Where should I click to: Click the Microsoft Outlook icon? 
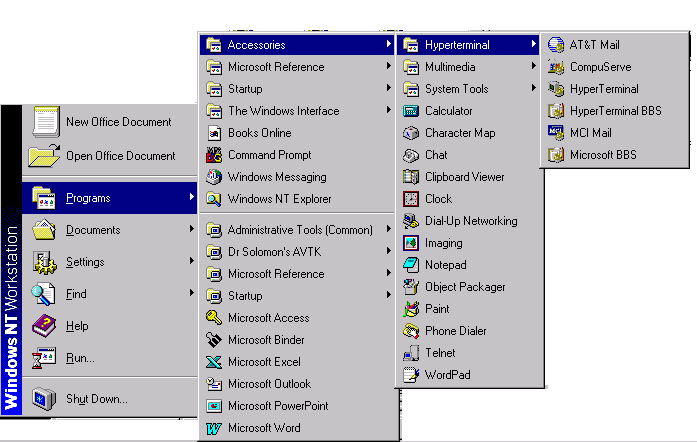214,384
